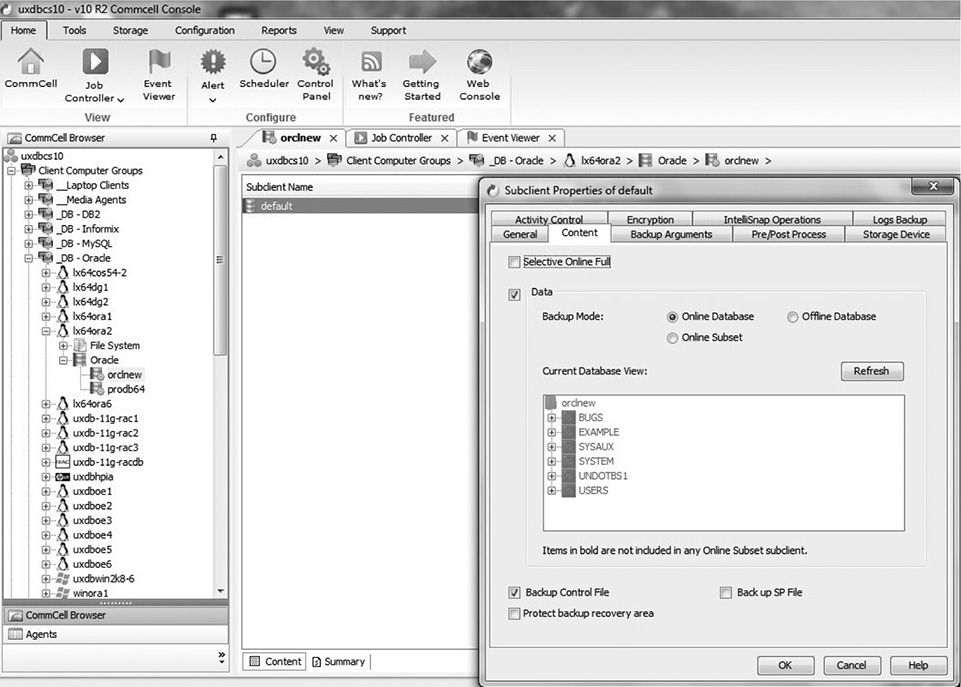Viewport: 961px width, 687px height.
Task: Open Help for subclient properties
Action: click(917, 665)
